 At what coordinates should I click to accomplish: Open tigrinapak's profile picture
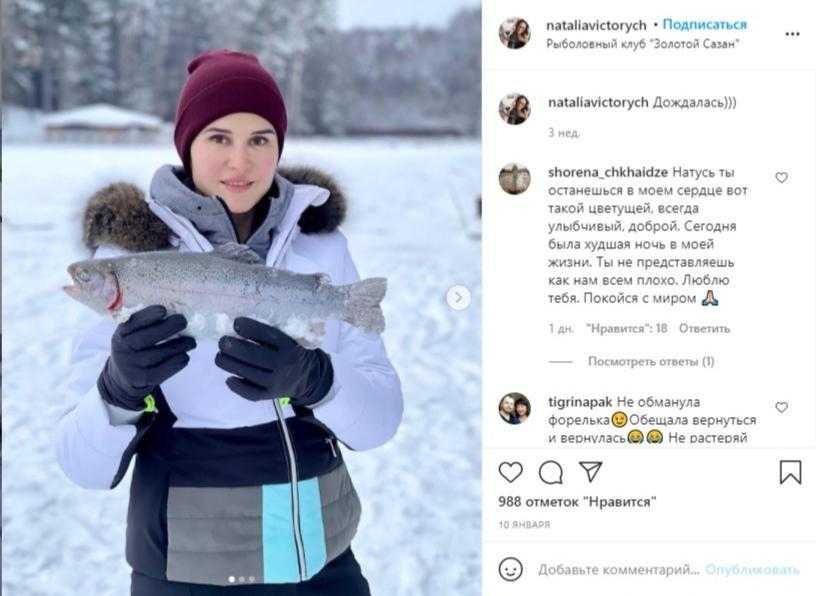pyautogui.click(x=514, y=408)
